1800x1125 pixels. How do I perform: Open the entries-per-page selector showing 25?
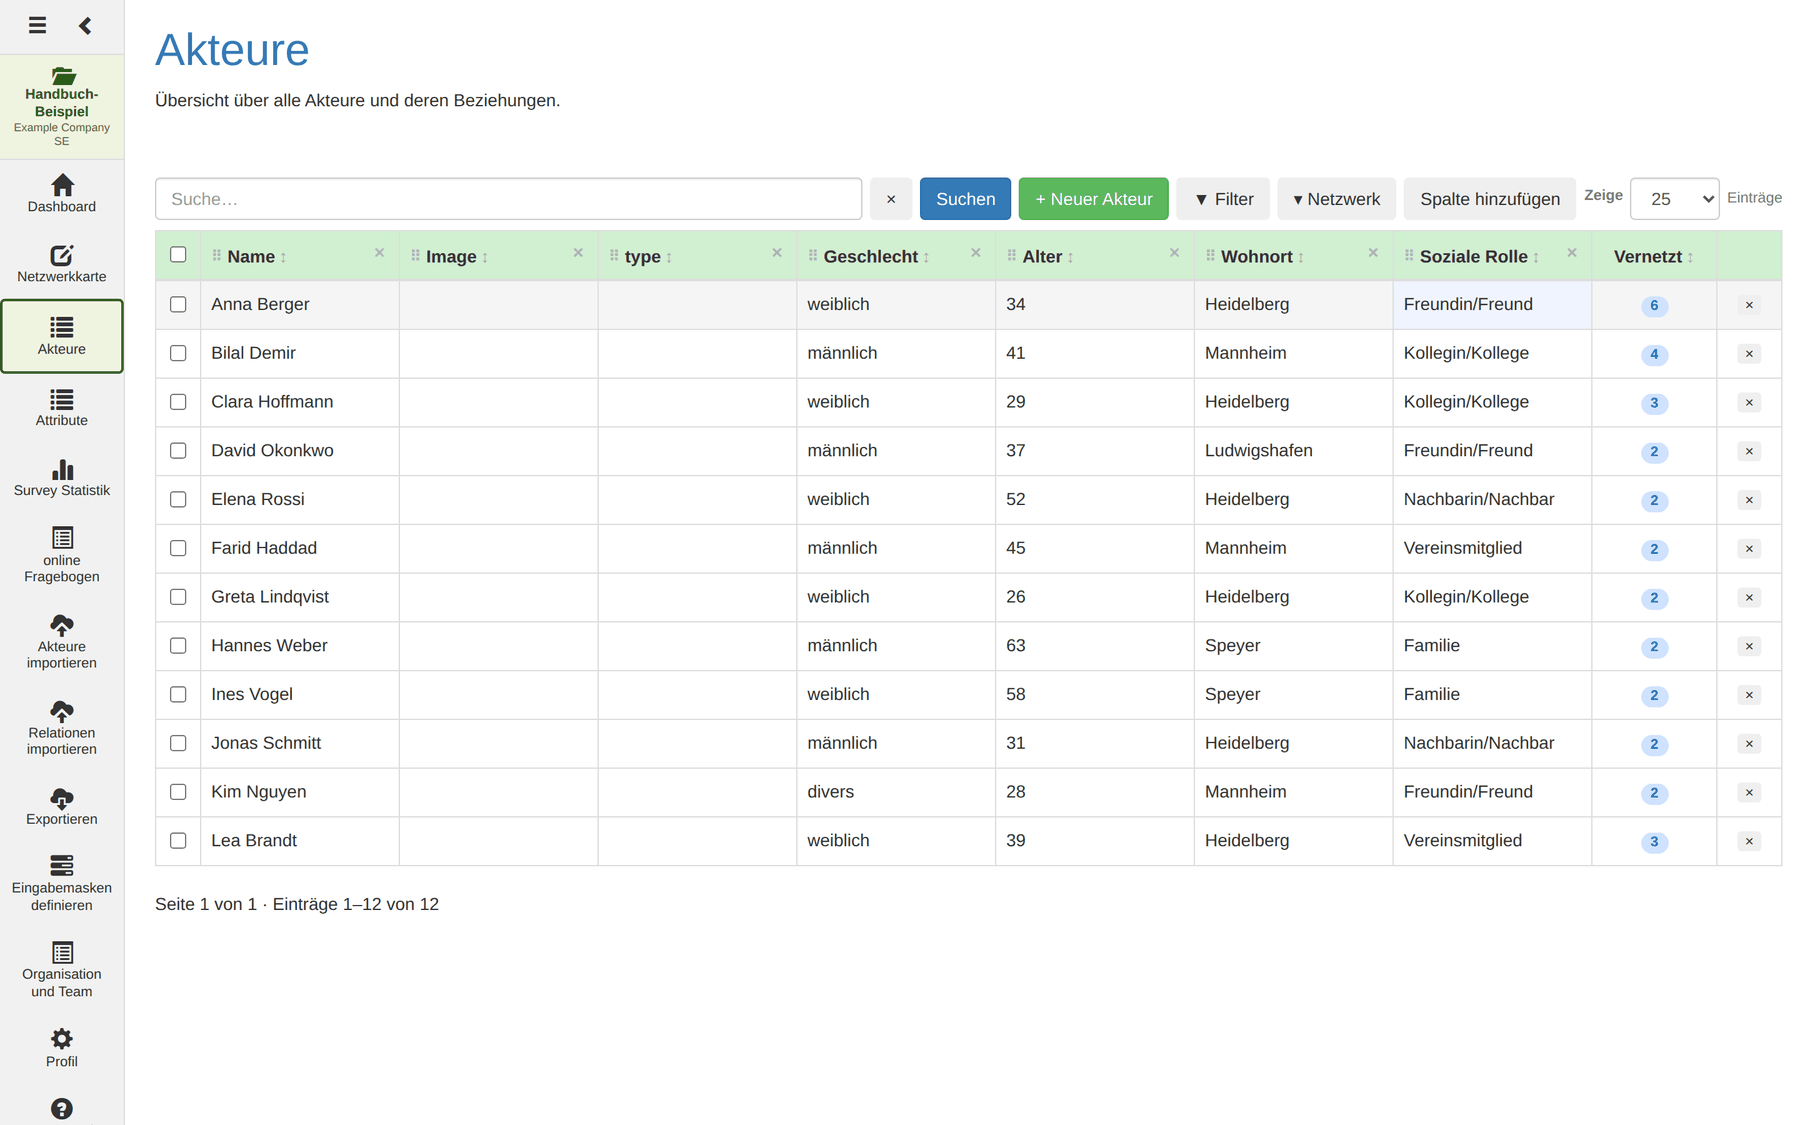coord(1675,199)
